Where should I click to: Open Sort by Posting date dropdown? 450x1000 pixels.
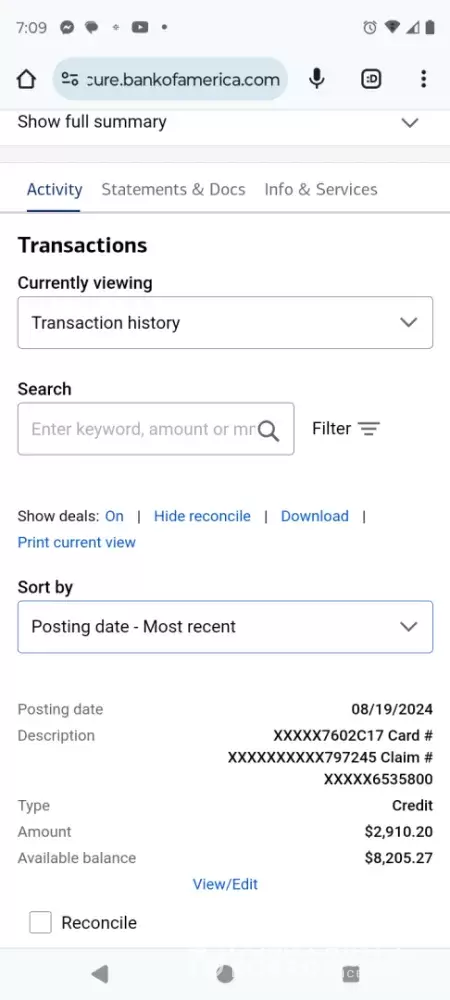225,627
